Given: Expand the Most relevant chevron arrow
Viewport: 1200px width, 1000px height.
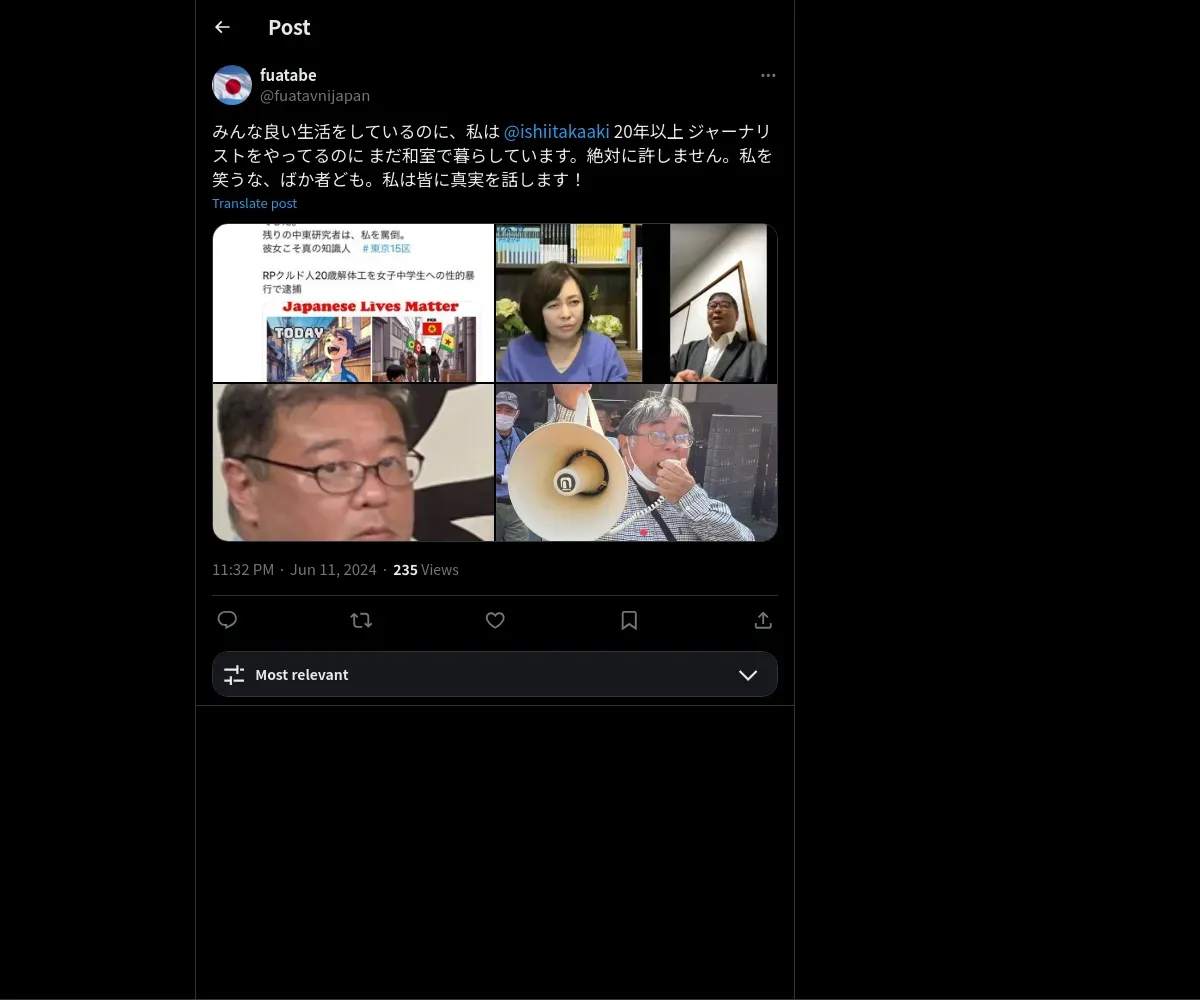Looking at the screenshot, I should 748,675.
